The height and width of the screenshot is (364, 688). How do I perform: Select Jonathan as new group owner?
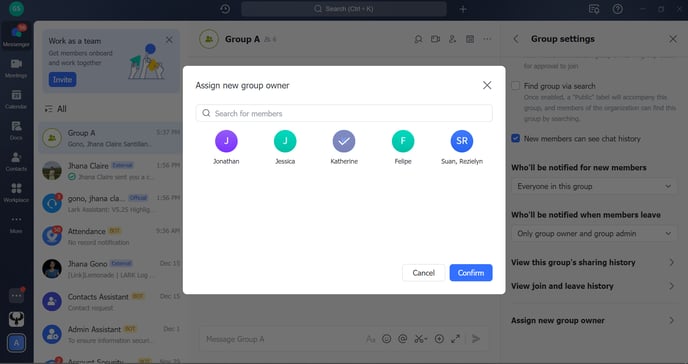pos(226,141)
